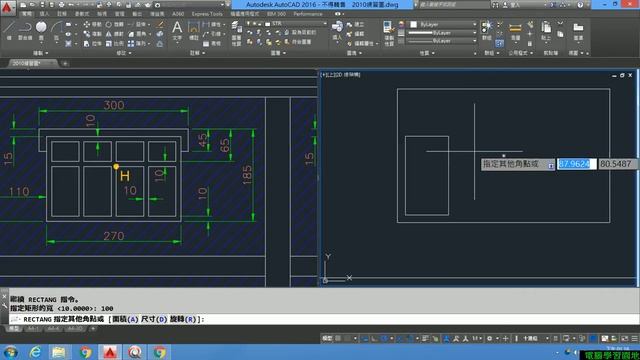
Task: Switch to the Express Tools ribbon tab
Action: (207, 14)
